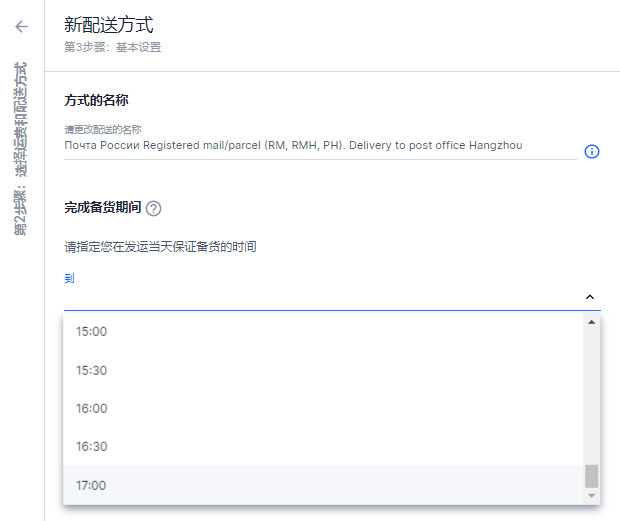Click section title 方式的名称

pyautogui.click(x=96, y=100)
